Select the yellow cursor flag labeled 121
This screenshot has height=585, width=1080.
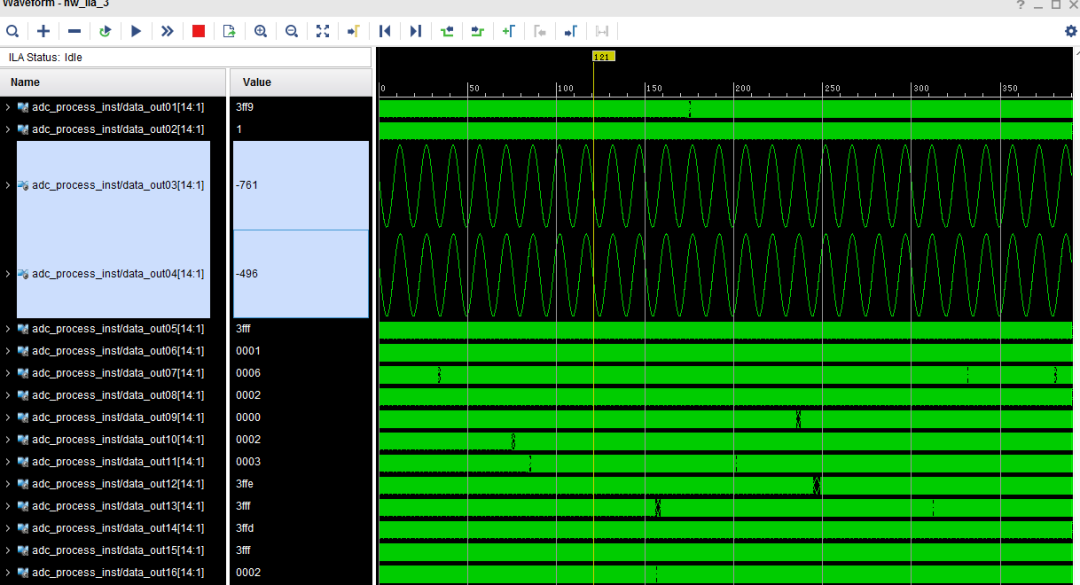click(603, 57)
